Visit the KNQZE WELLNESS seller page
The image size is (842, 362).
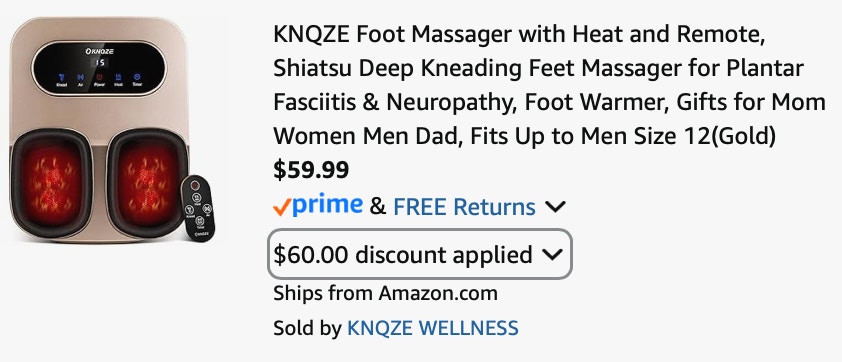point(433,328)
